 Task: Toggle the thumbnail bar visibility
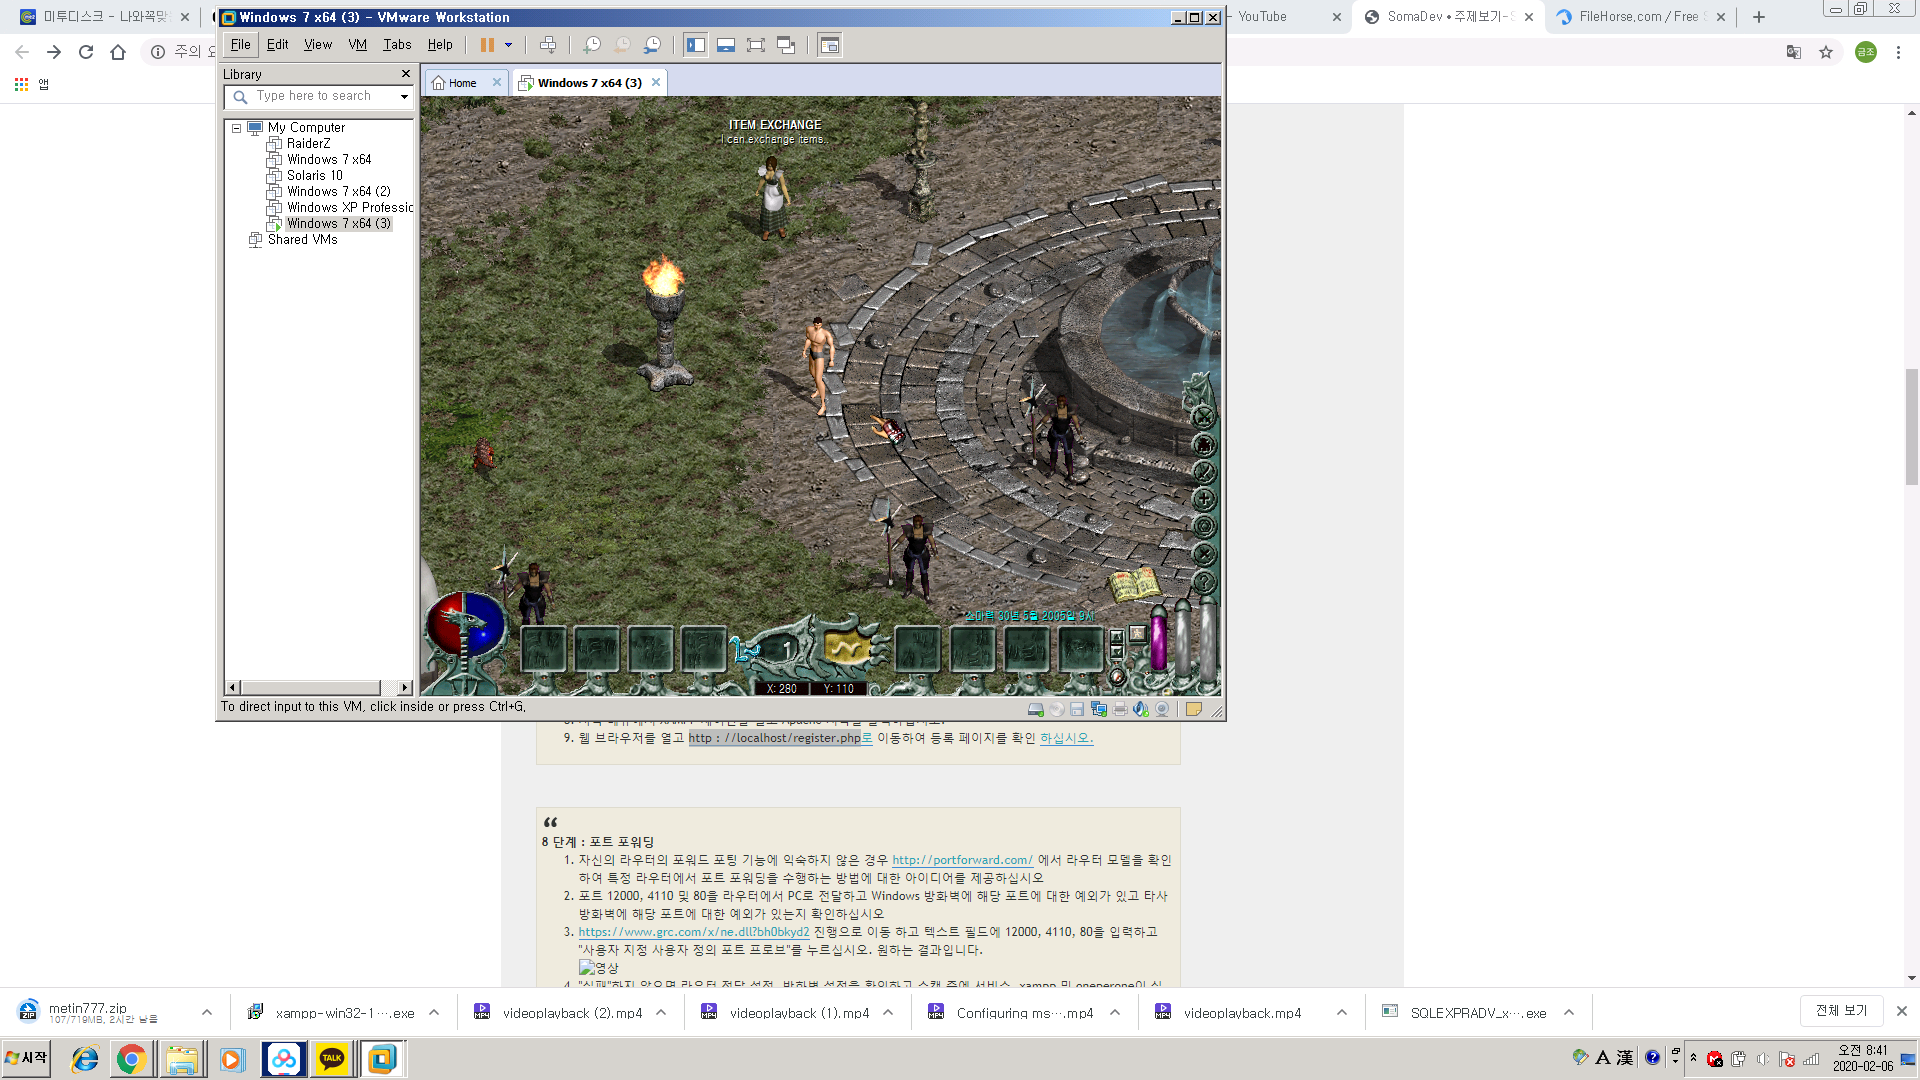[x=725, y=44]
